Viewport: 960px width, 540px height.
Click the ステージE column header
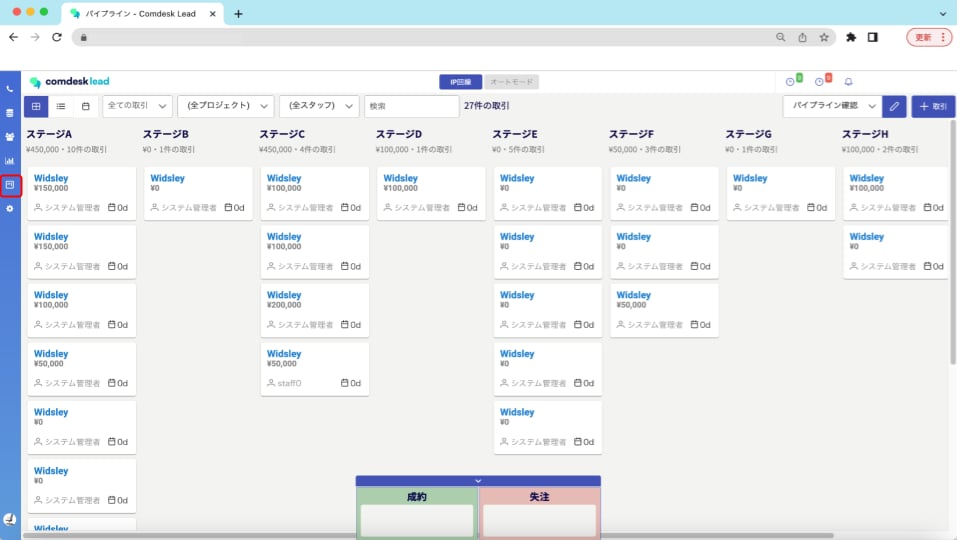[x=515, y=134]
